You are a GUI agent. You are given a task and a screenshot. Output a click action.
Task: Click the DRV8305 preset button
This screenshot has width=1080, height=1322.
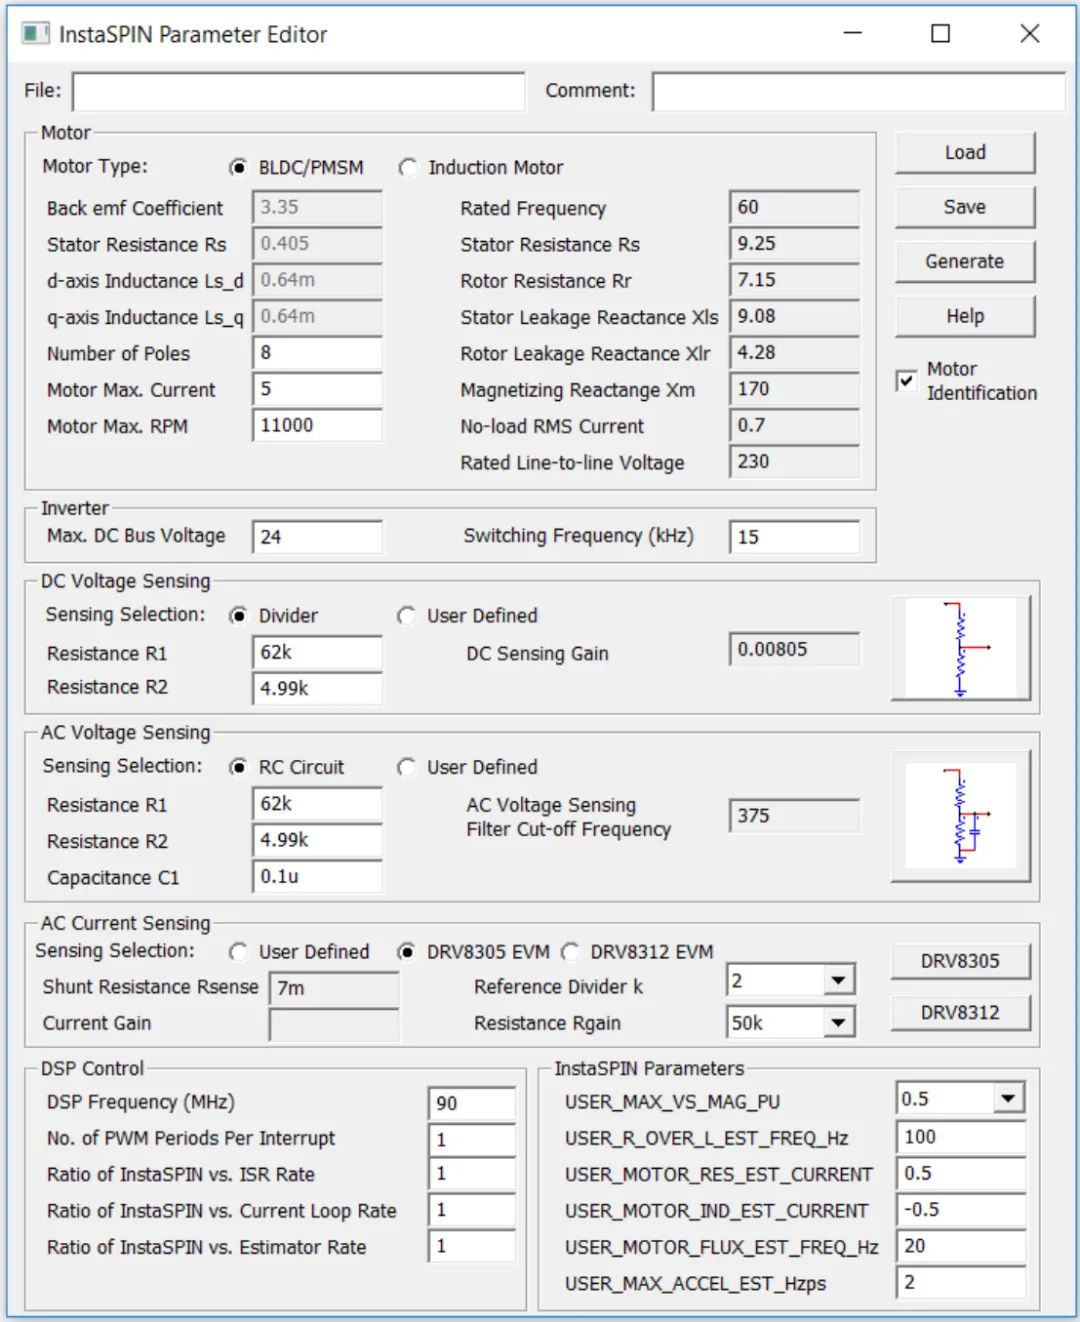point(960,961)
